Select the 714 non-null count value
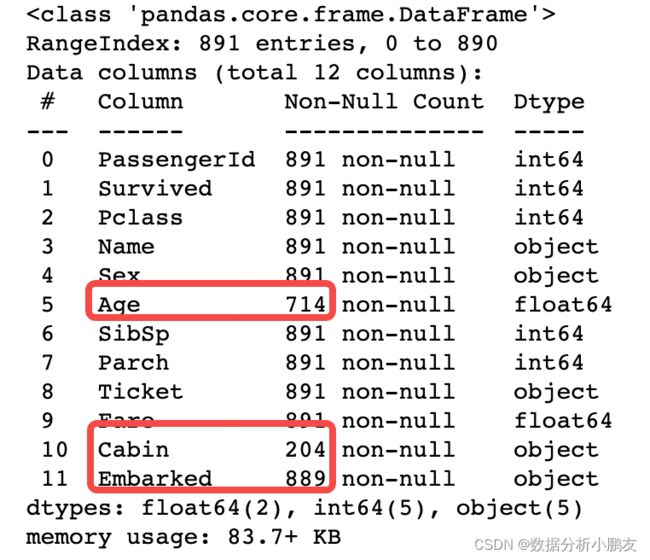The width and height of the screenshot is (650, 560). [306, 305]
